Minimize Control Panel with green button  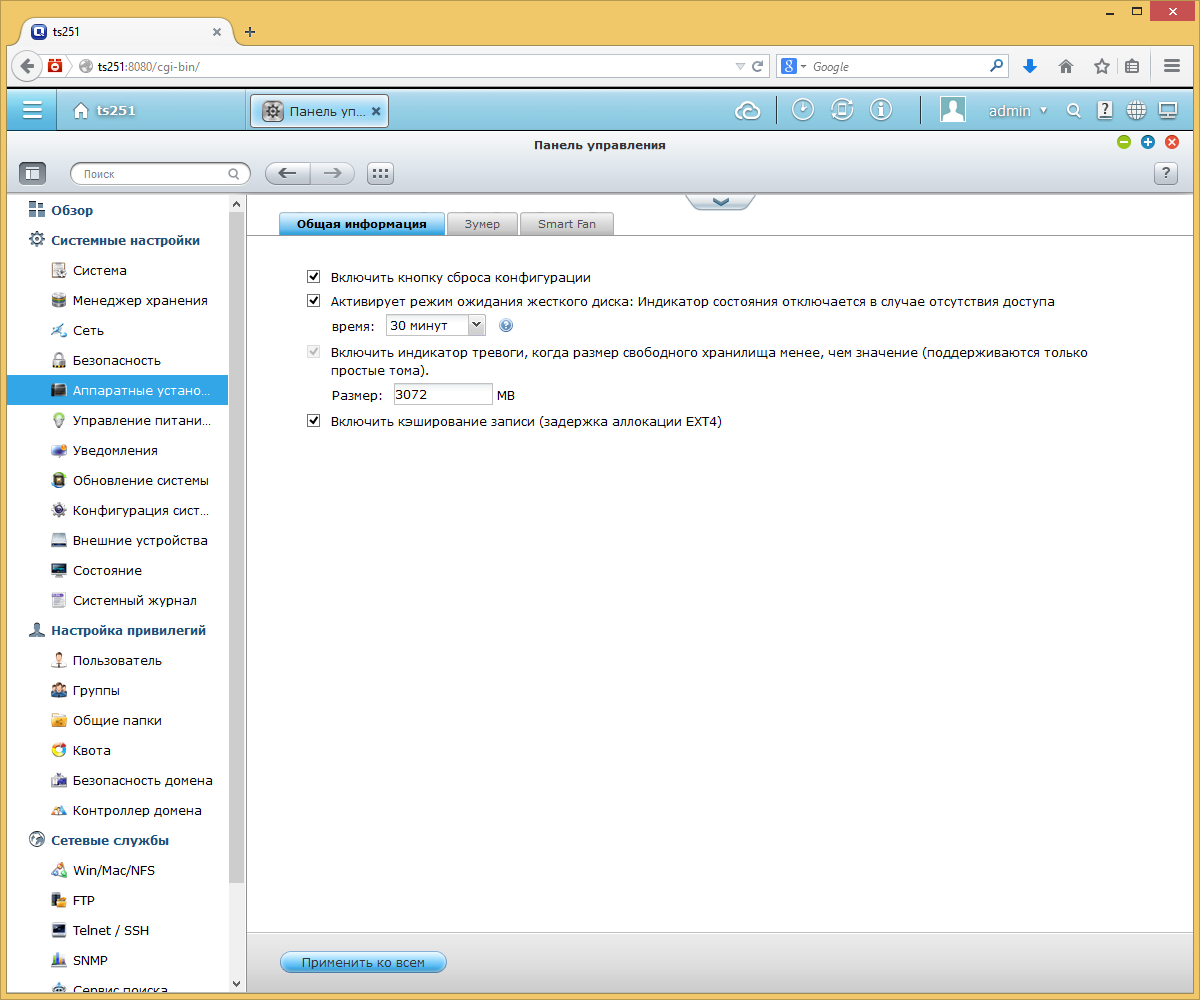1124,143
